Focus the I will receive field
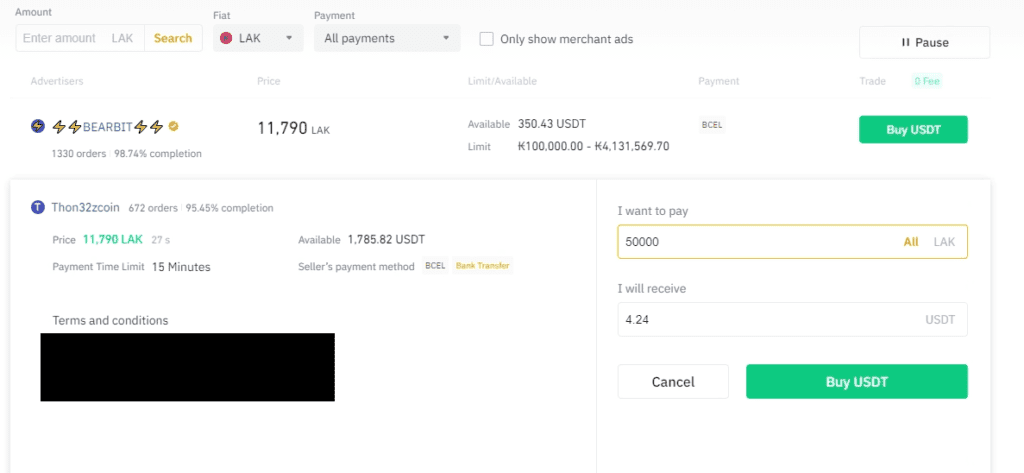The image size is (1024, 473). pos(792,319)
